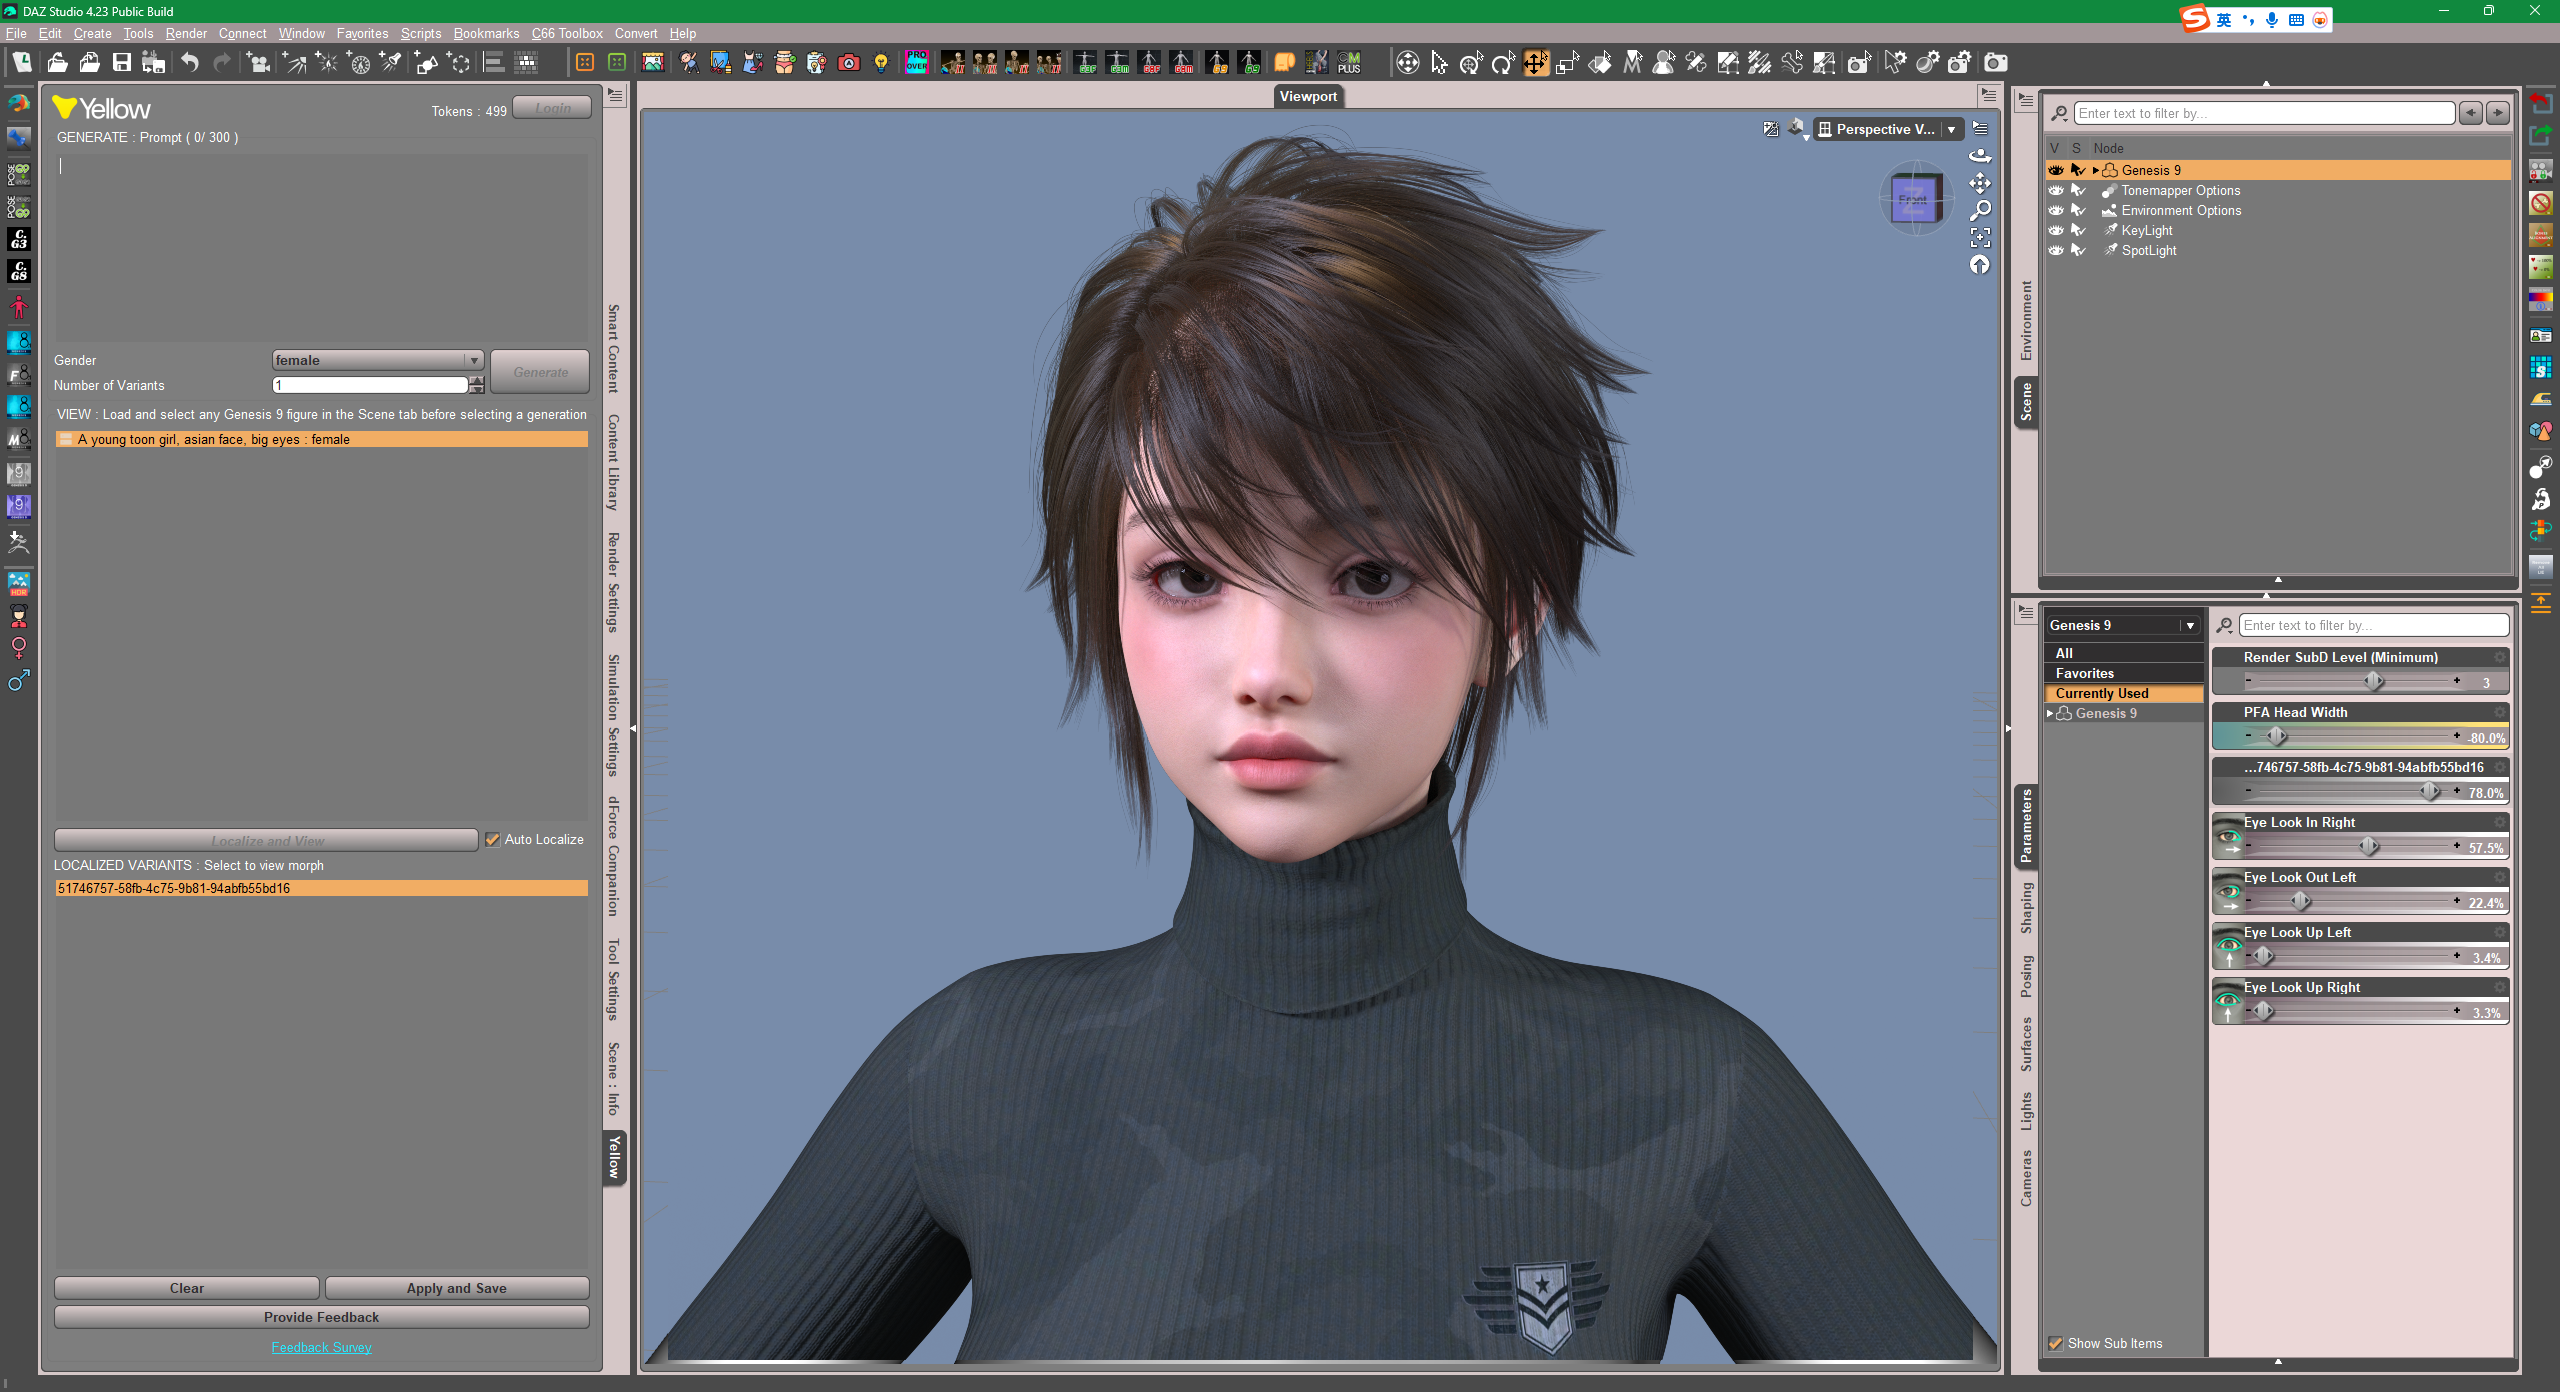Image resolution: width=2560 pixels, height=1392 pixels.
Task: Select the Rotate tool icon
Action: (x=1502, y=63)
